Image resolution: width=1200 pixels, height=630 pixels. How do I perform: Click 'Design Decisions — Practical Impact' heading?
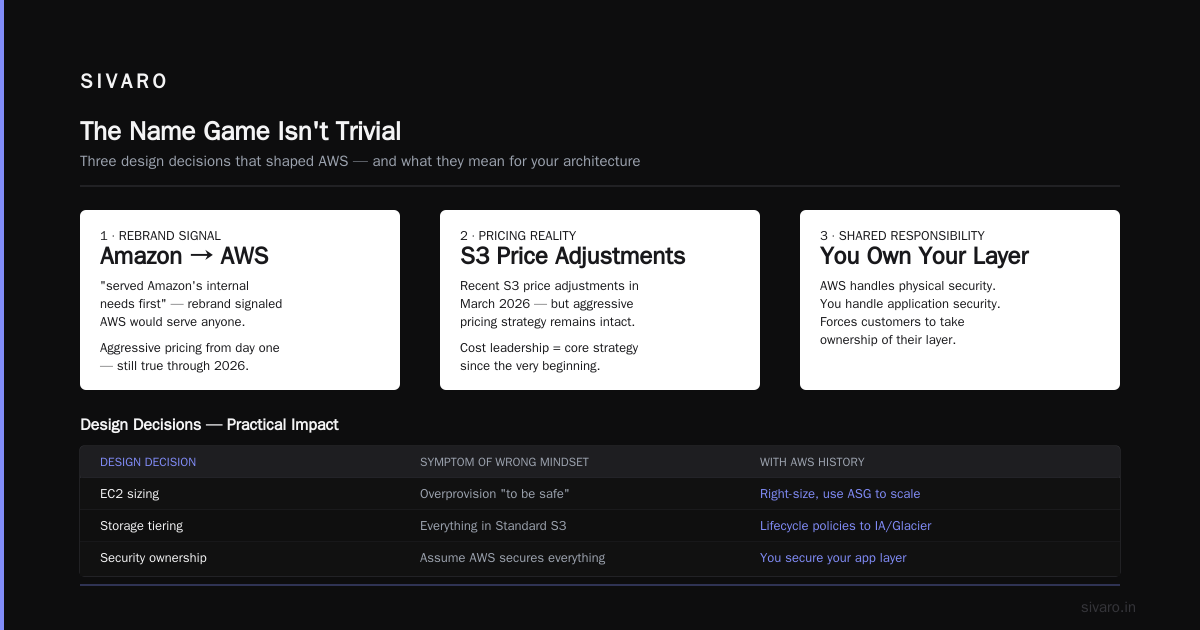pyautogui.click(x=209, y=425)
